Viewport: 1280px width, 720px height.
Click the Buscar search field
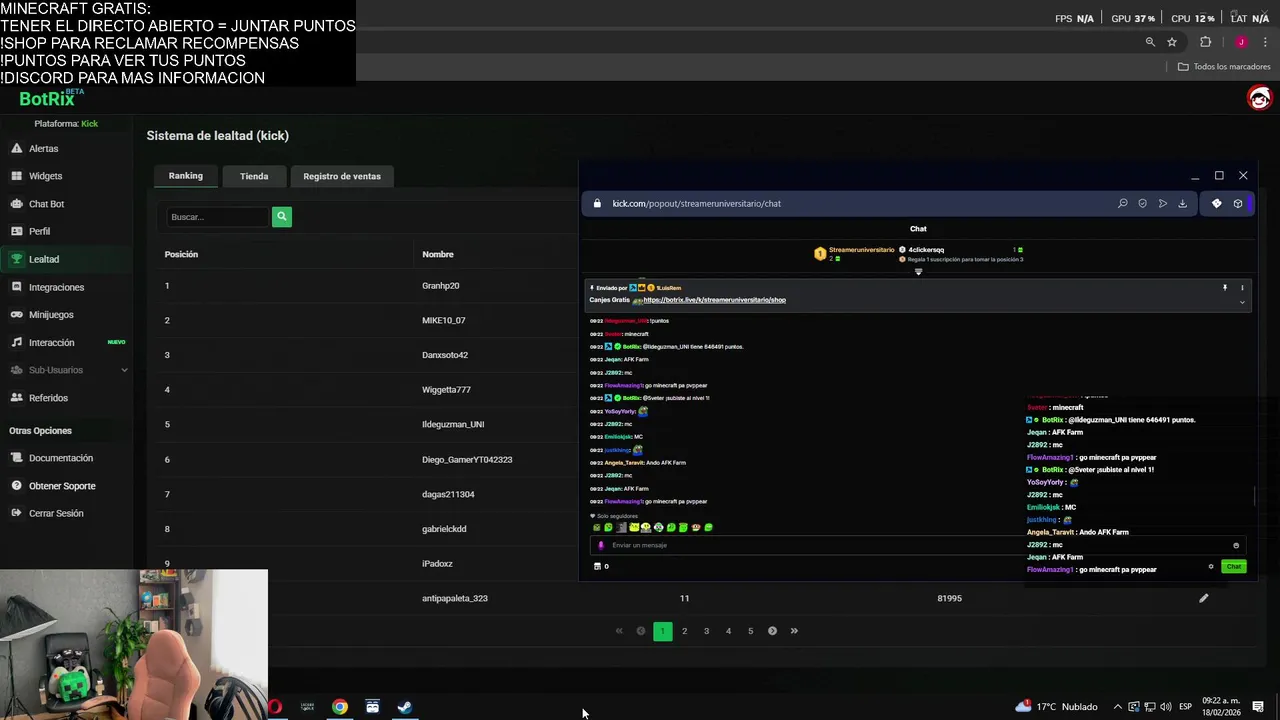218,217
